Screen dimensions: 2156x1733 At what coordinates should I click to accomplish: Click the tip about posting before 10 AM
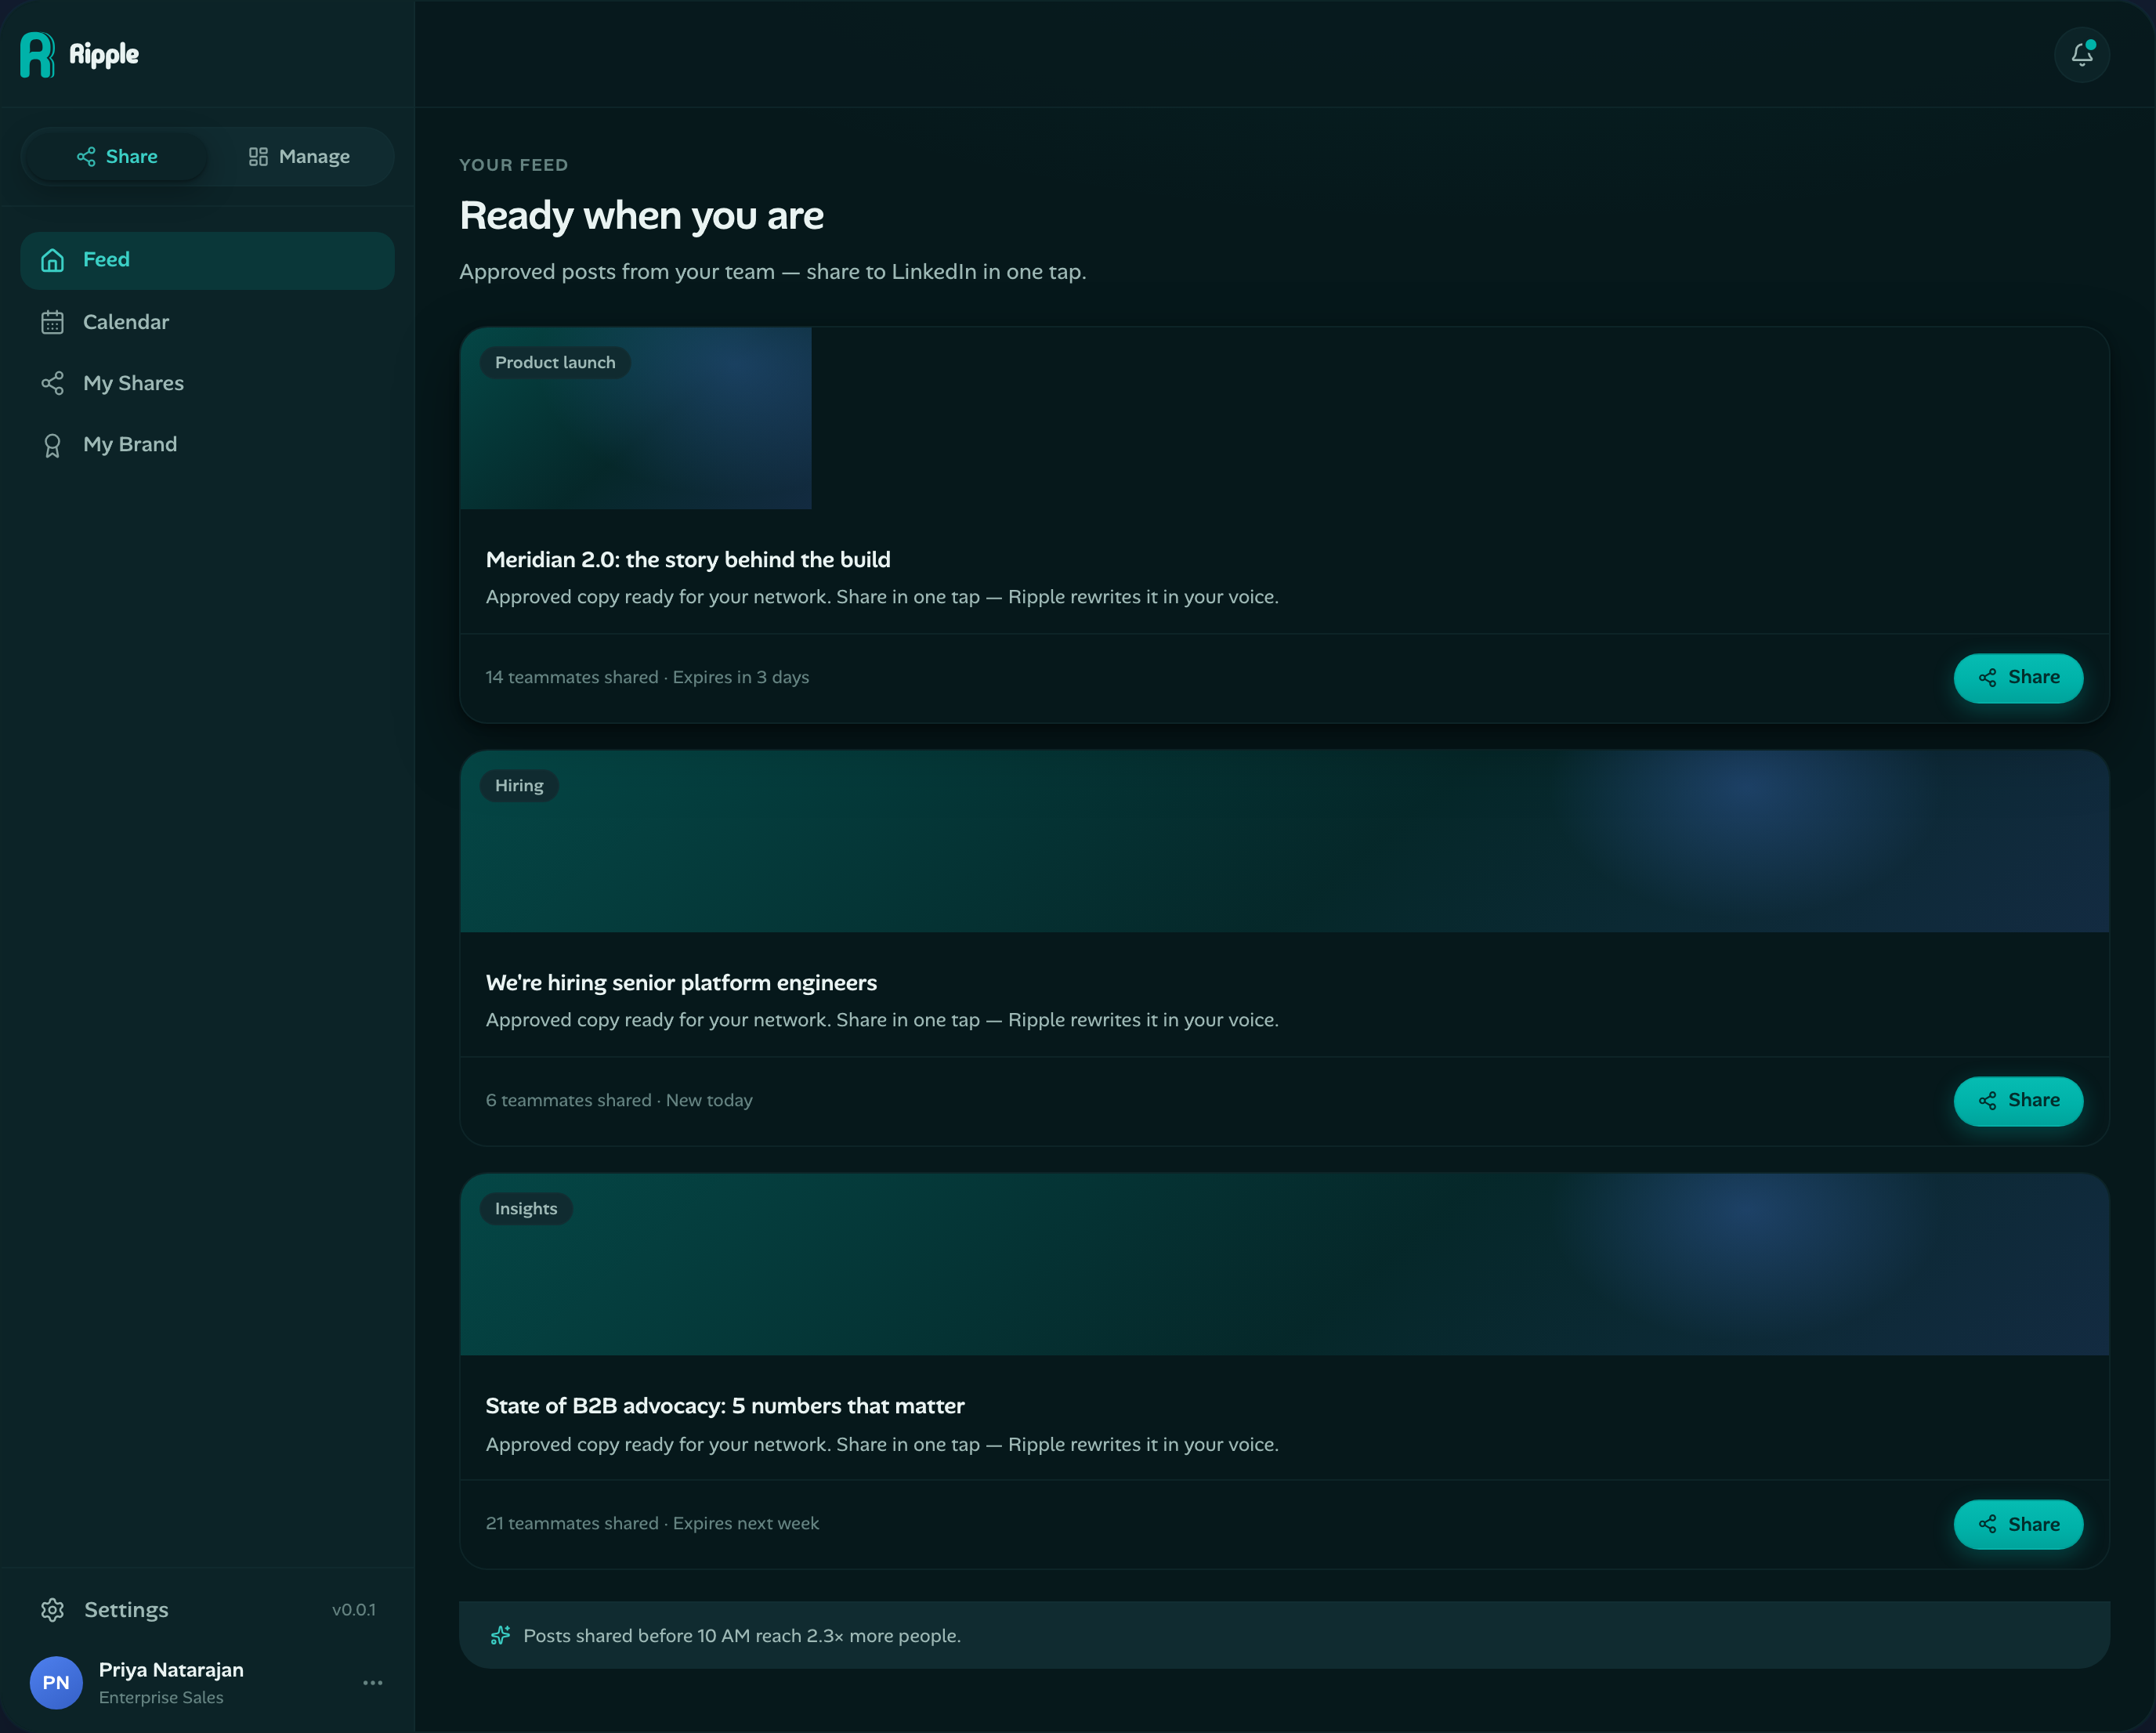point(742,1636)
